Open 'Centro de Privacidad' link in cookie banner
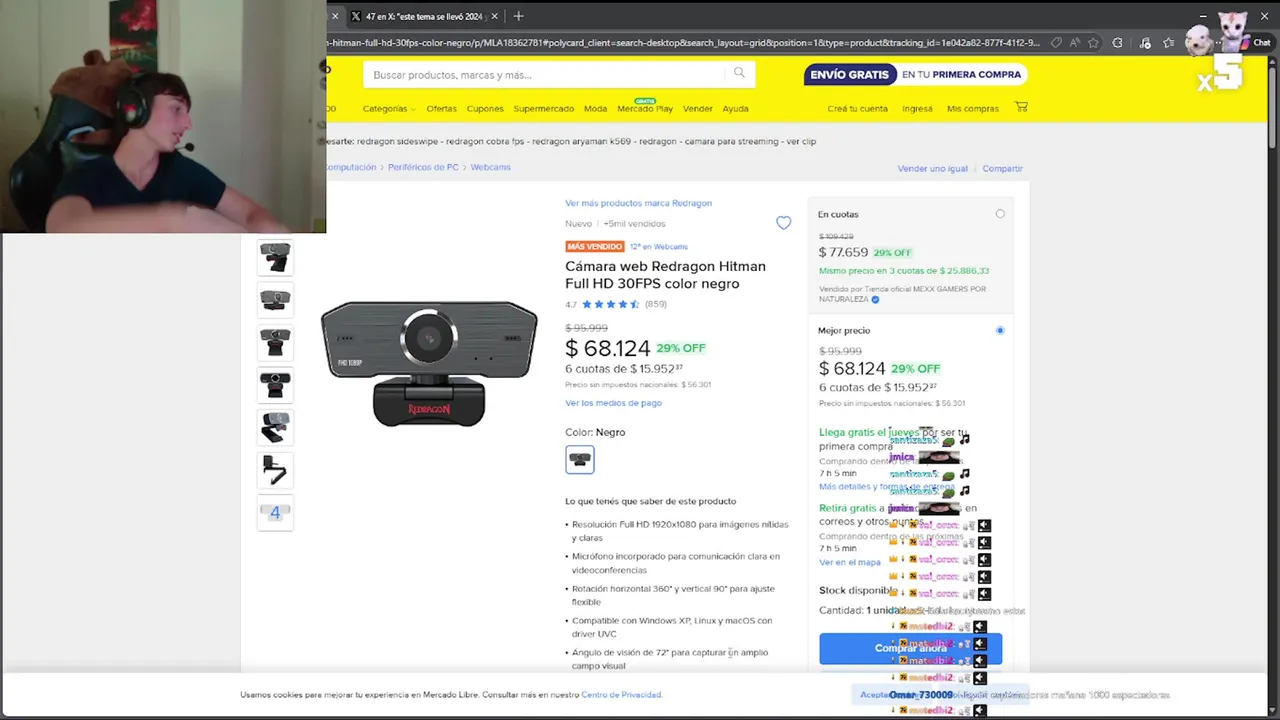Screen dimensions: 1280x720 click(621, 694)
